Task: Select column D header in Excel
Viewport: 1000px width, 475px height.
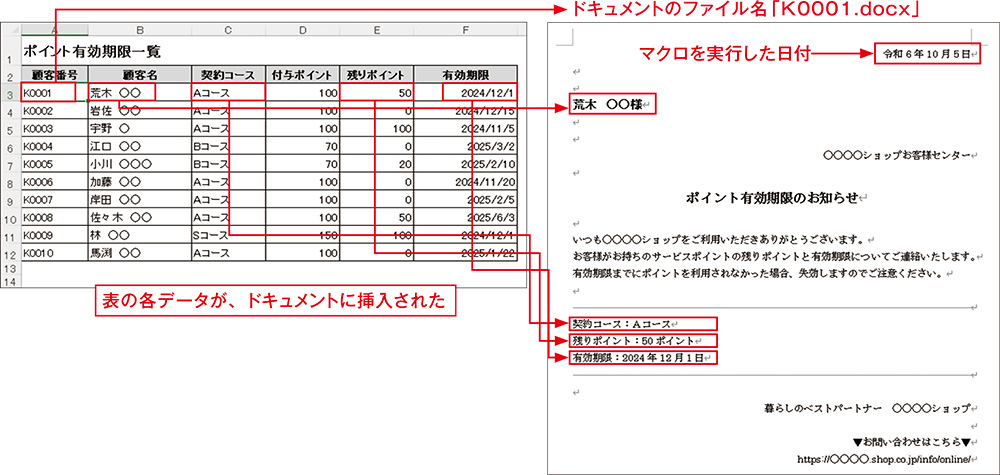Action: click(x=303, y=30)
